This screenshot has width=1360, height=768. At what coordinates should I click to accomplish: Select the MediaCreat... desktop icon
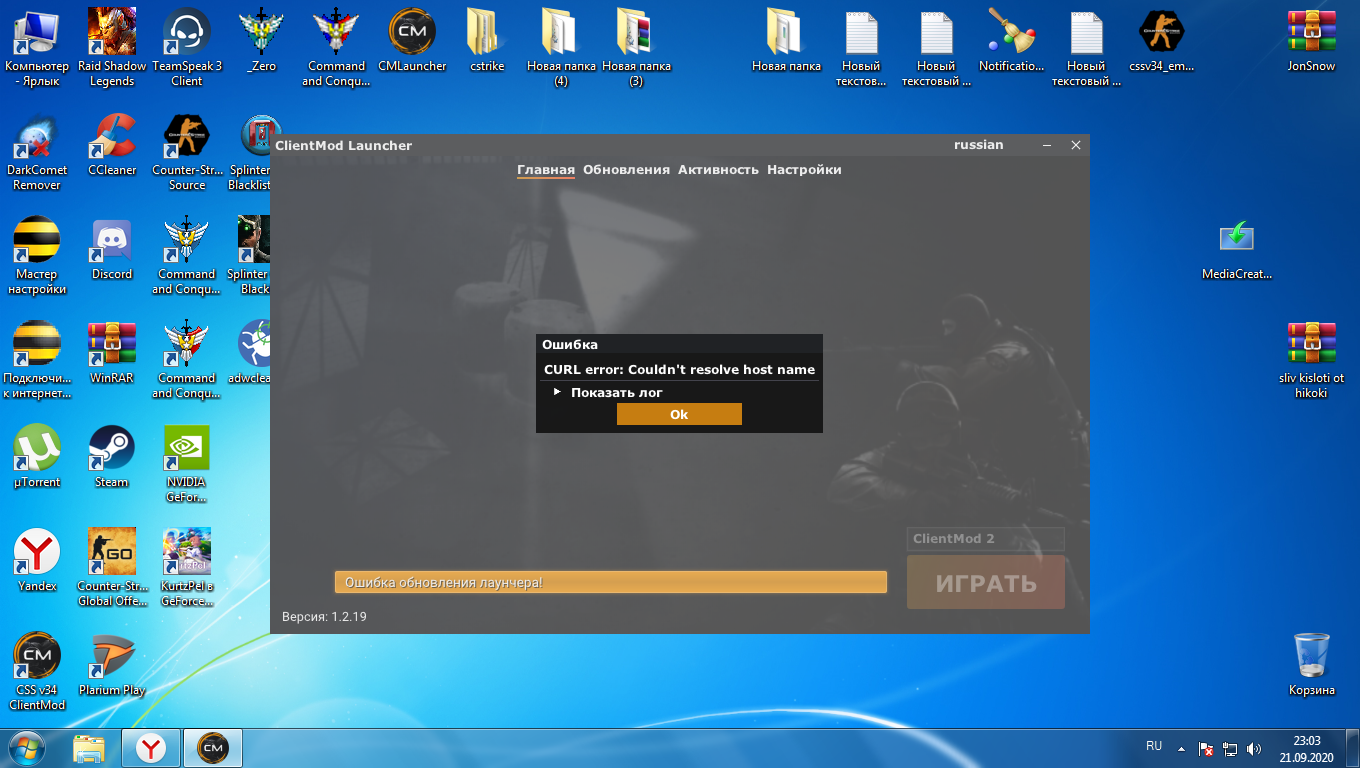(1237, 250)
